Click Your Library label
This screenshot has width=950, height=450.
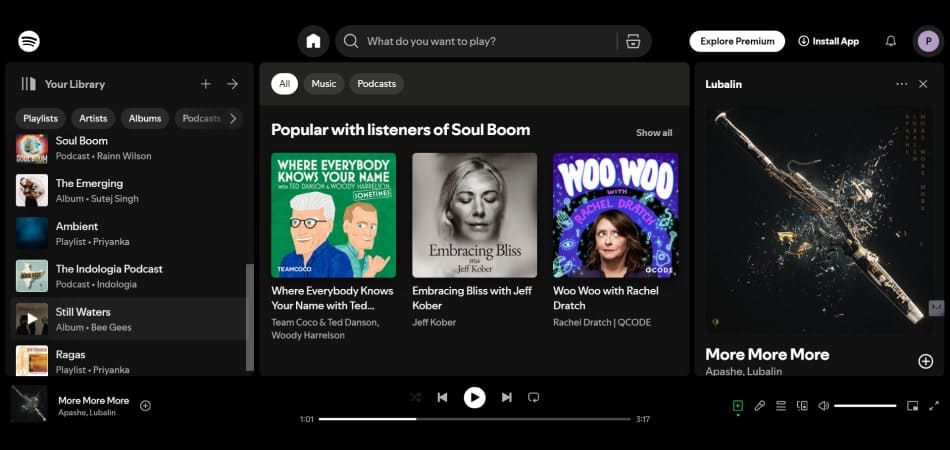tap(75, 84)
